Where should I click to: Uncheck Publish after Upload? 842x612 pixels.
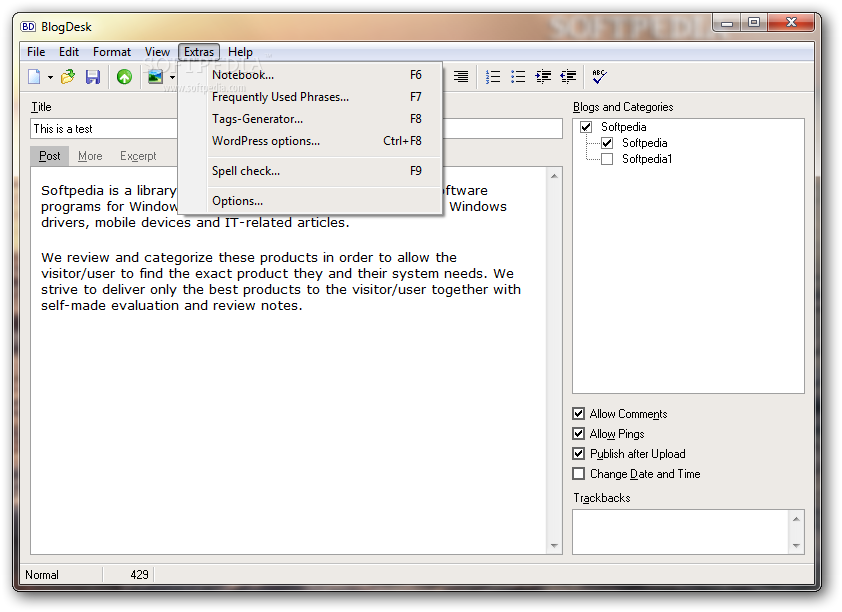click(x=578, y=454)
